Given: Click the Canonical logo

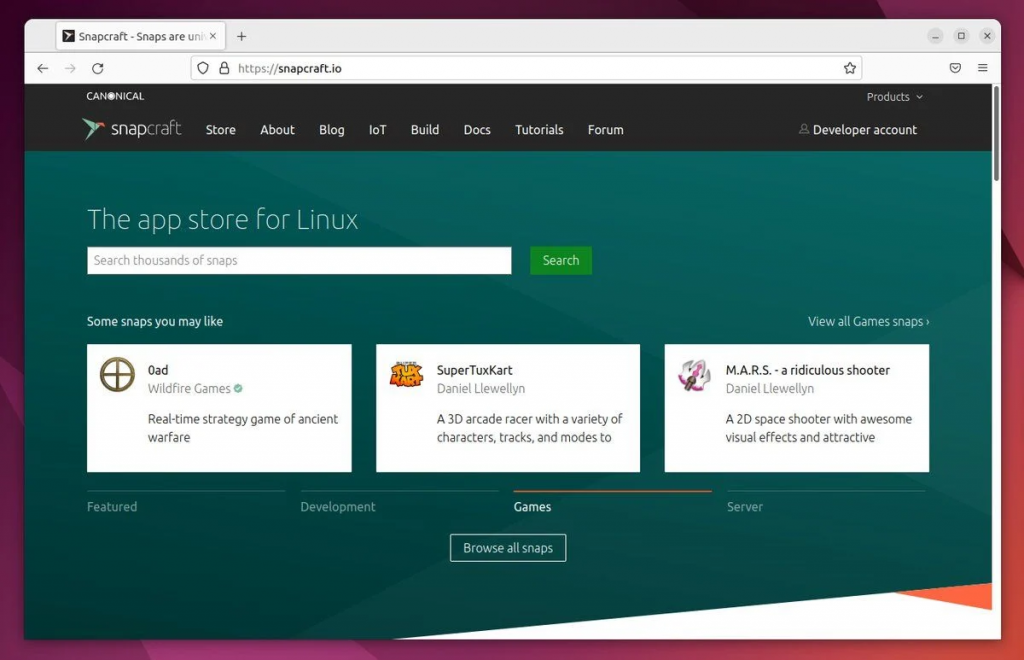Looking at the screenshot, I should [115, 96].
